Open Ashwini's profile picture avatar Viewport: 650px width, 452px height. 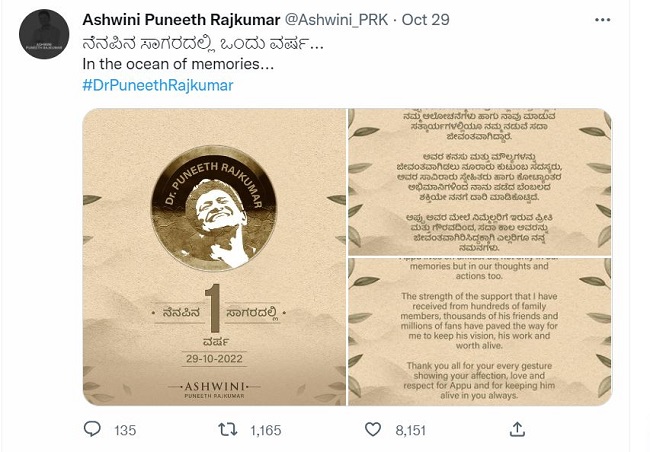click(x=45, y=36)
